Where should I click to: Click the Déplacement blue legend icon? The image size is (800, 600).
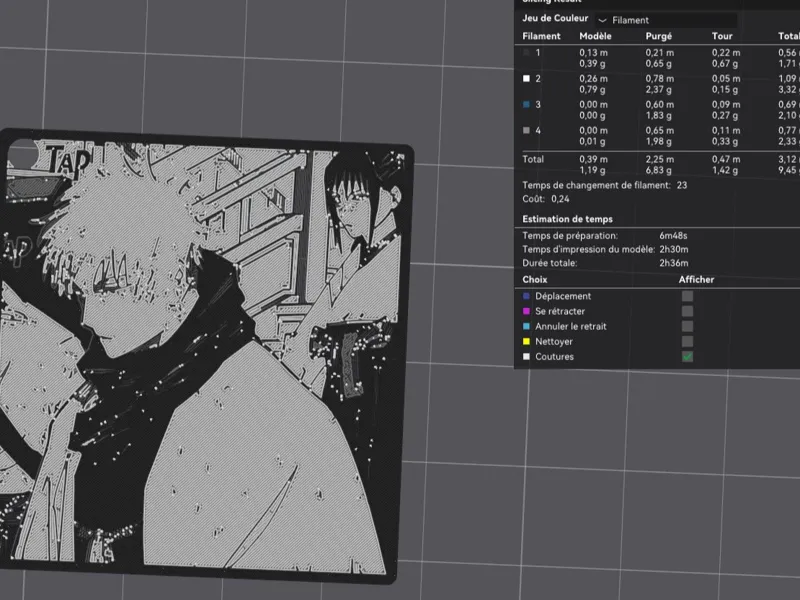click(527, 296)
